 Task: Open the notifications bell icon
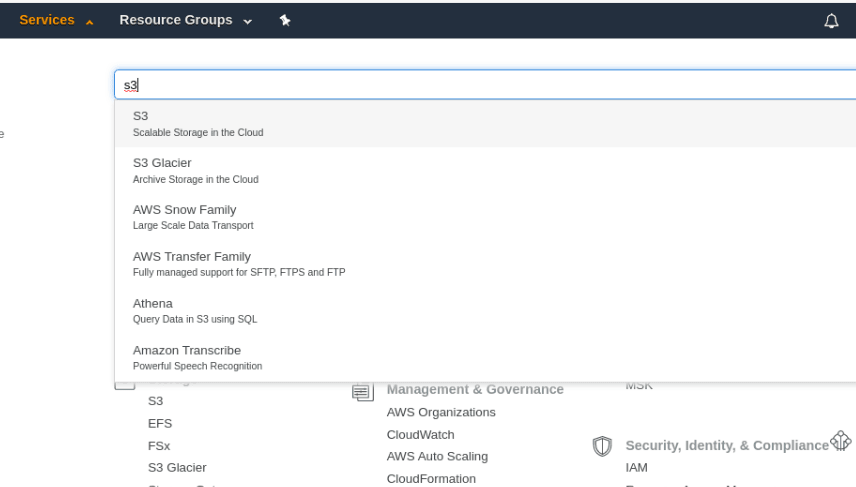[x=831, y=21]
